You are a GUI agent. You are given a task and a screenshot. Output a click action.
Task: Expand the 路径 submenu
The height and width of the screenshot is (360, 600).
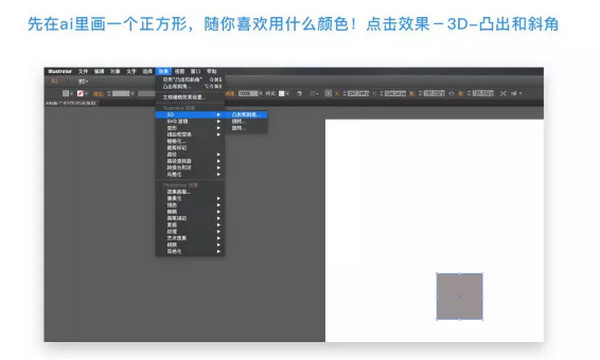pyautogui.click(x=190, y=154)
